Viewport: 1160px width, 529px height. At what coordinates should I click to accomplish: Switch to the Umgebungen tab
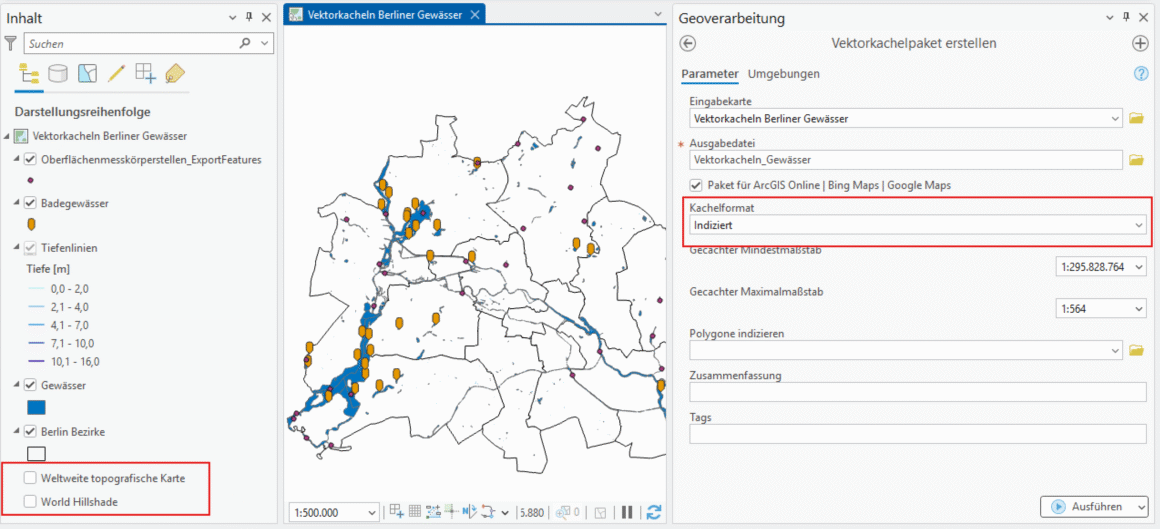[x=783, y=74]
